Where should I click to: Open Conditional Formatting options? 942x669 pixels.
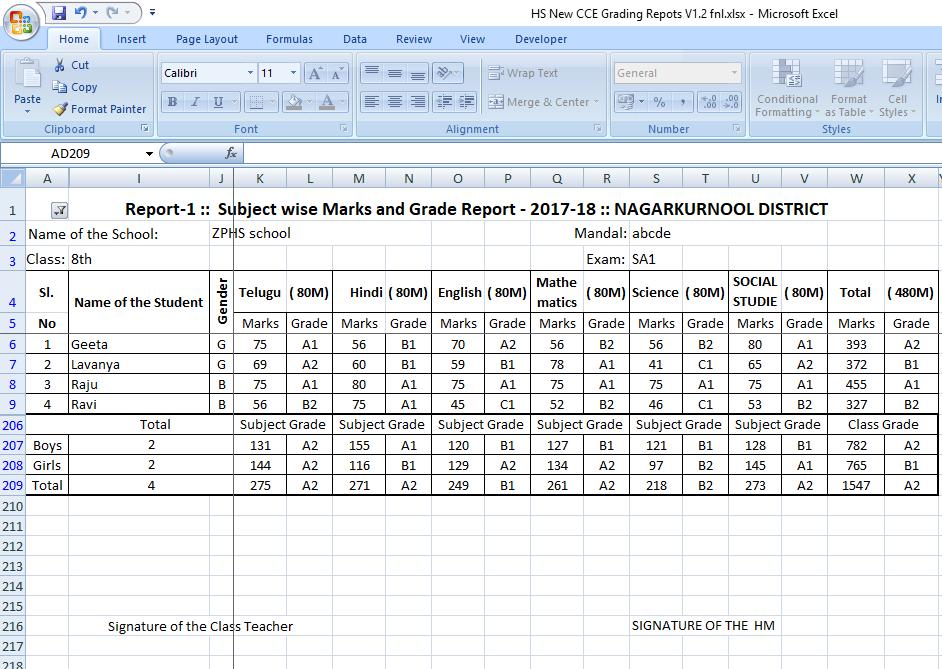pos(786,90)
